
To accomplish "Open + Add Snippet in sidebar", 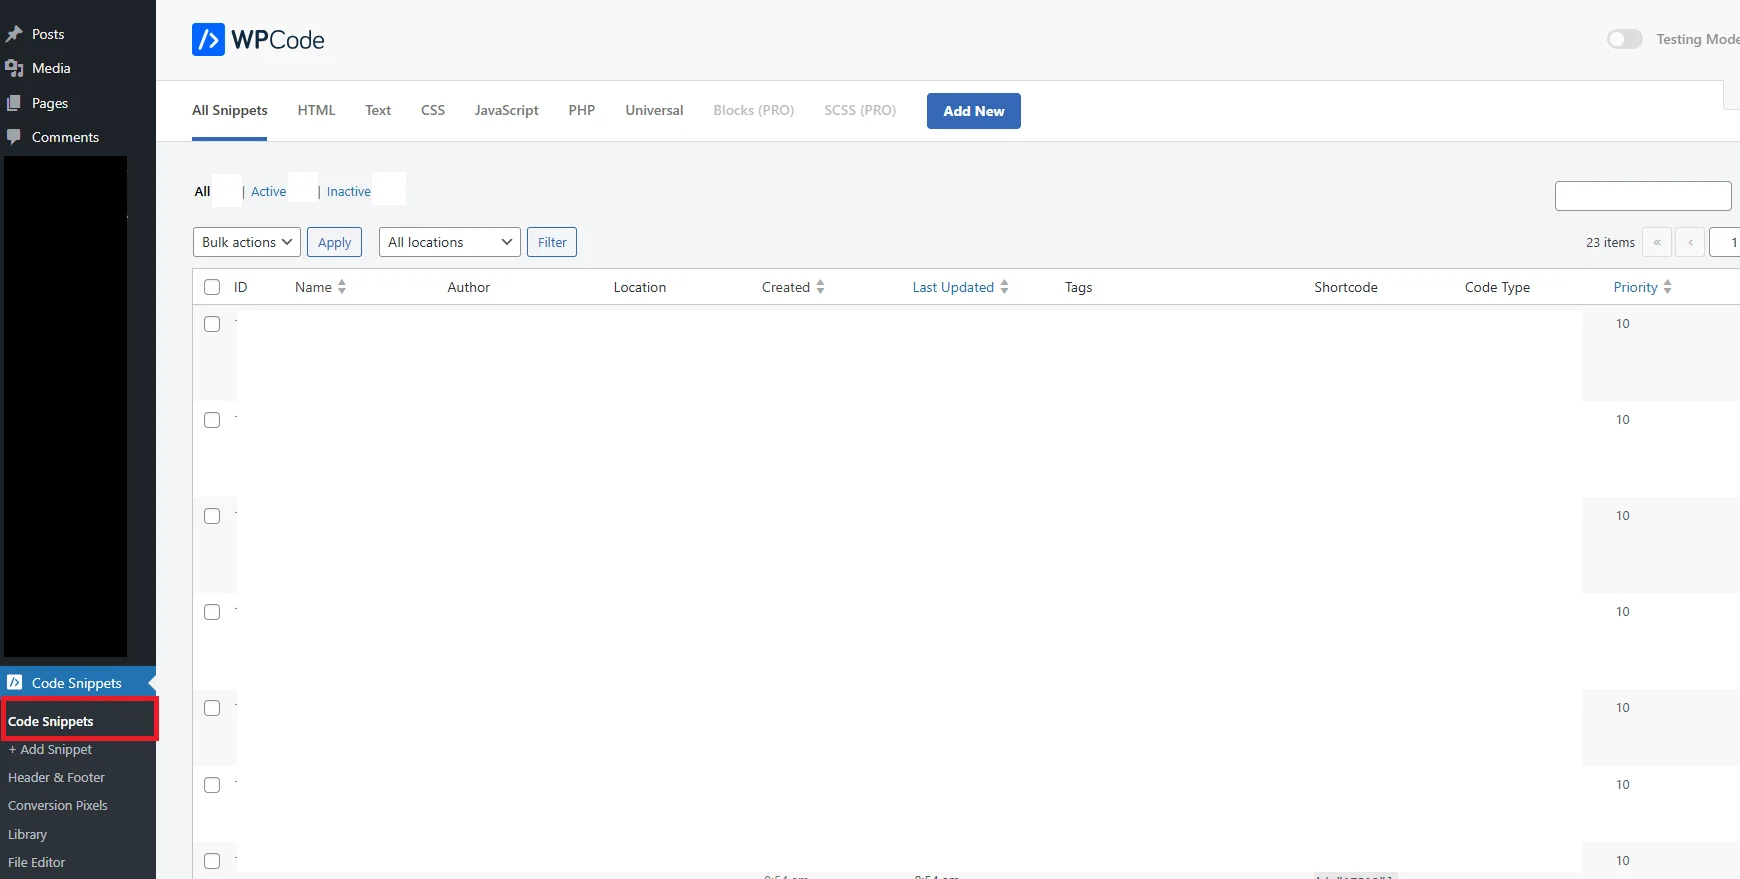I will click(x=50, y=749).
